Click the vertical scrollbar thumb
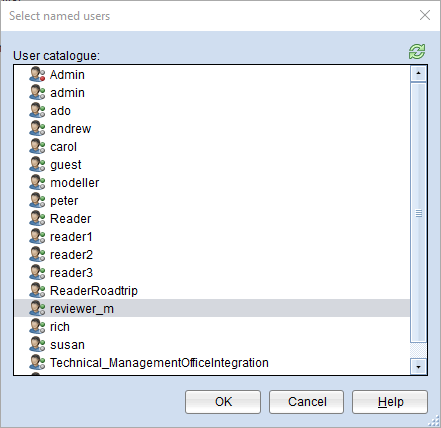 (419, 213)
